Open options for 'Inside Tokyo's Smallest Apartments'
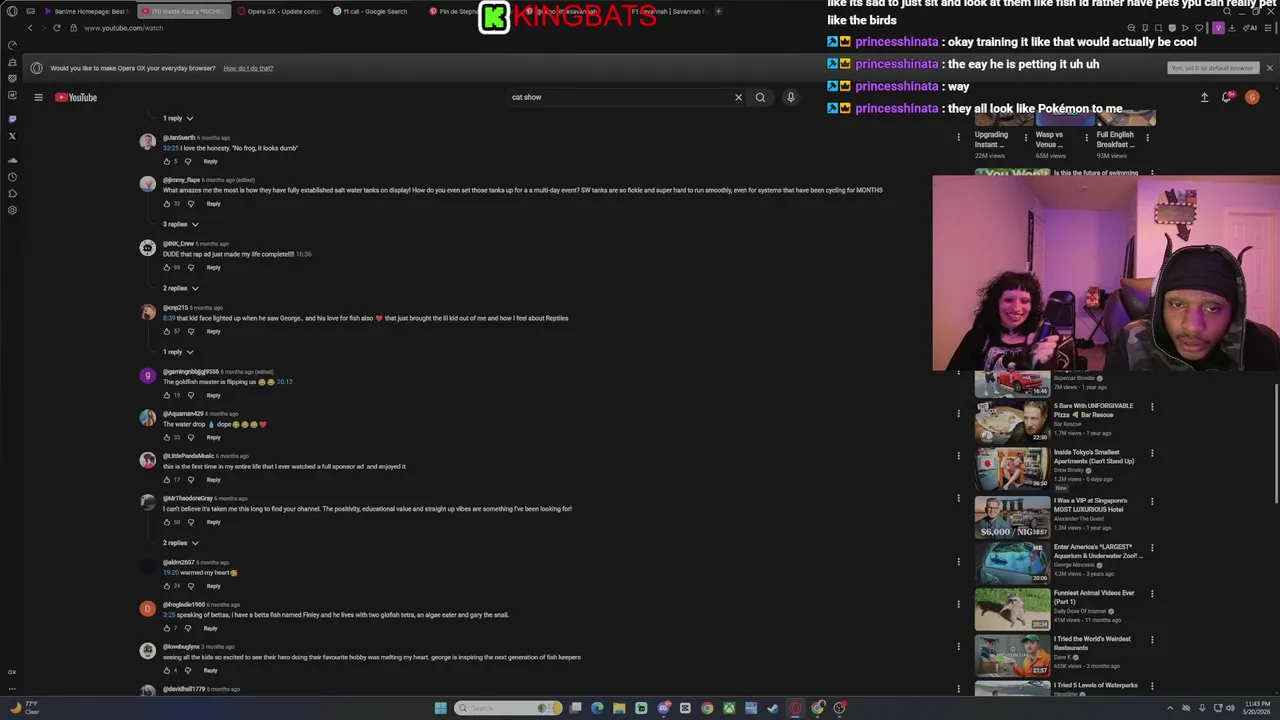 point(1152,453)
